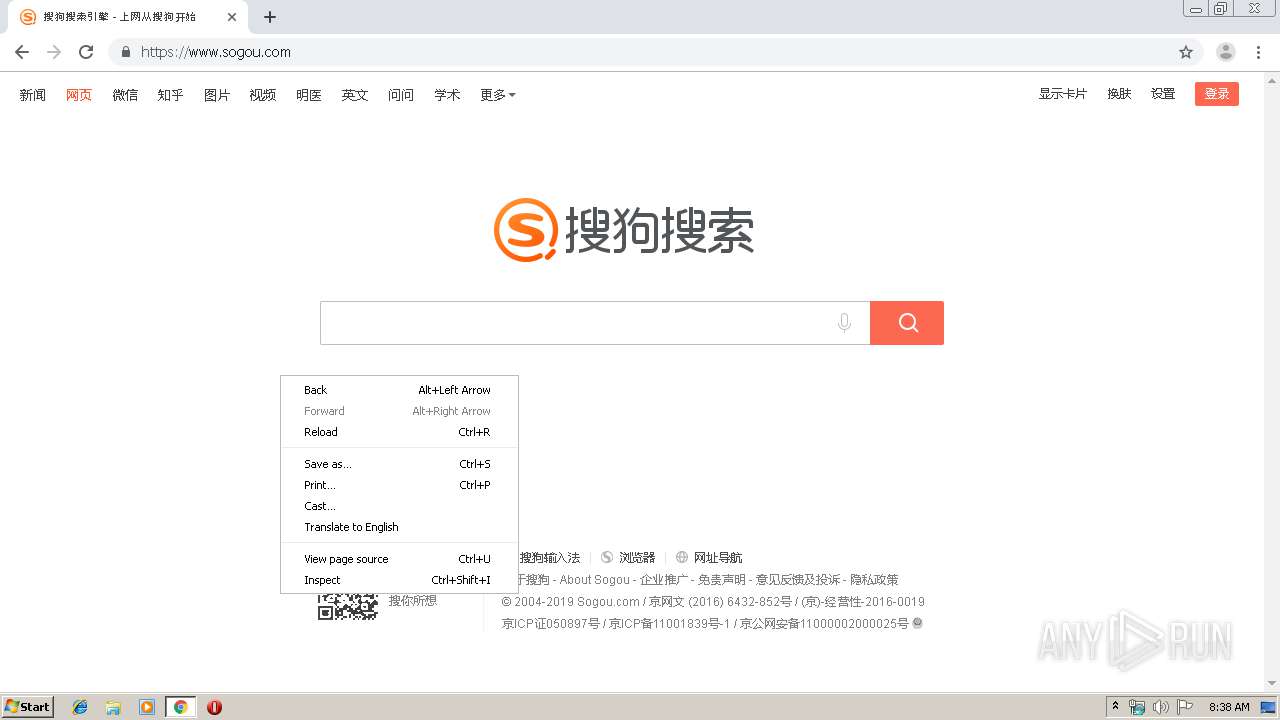Open the 京ICP证050897号 link
Image resolution: width=1280 pixels, height=720 pixels.
[551, 624]
